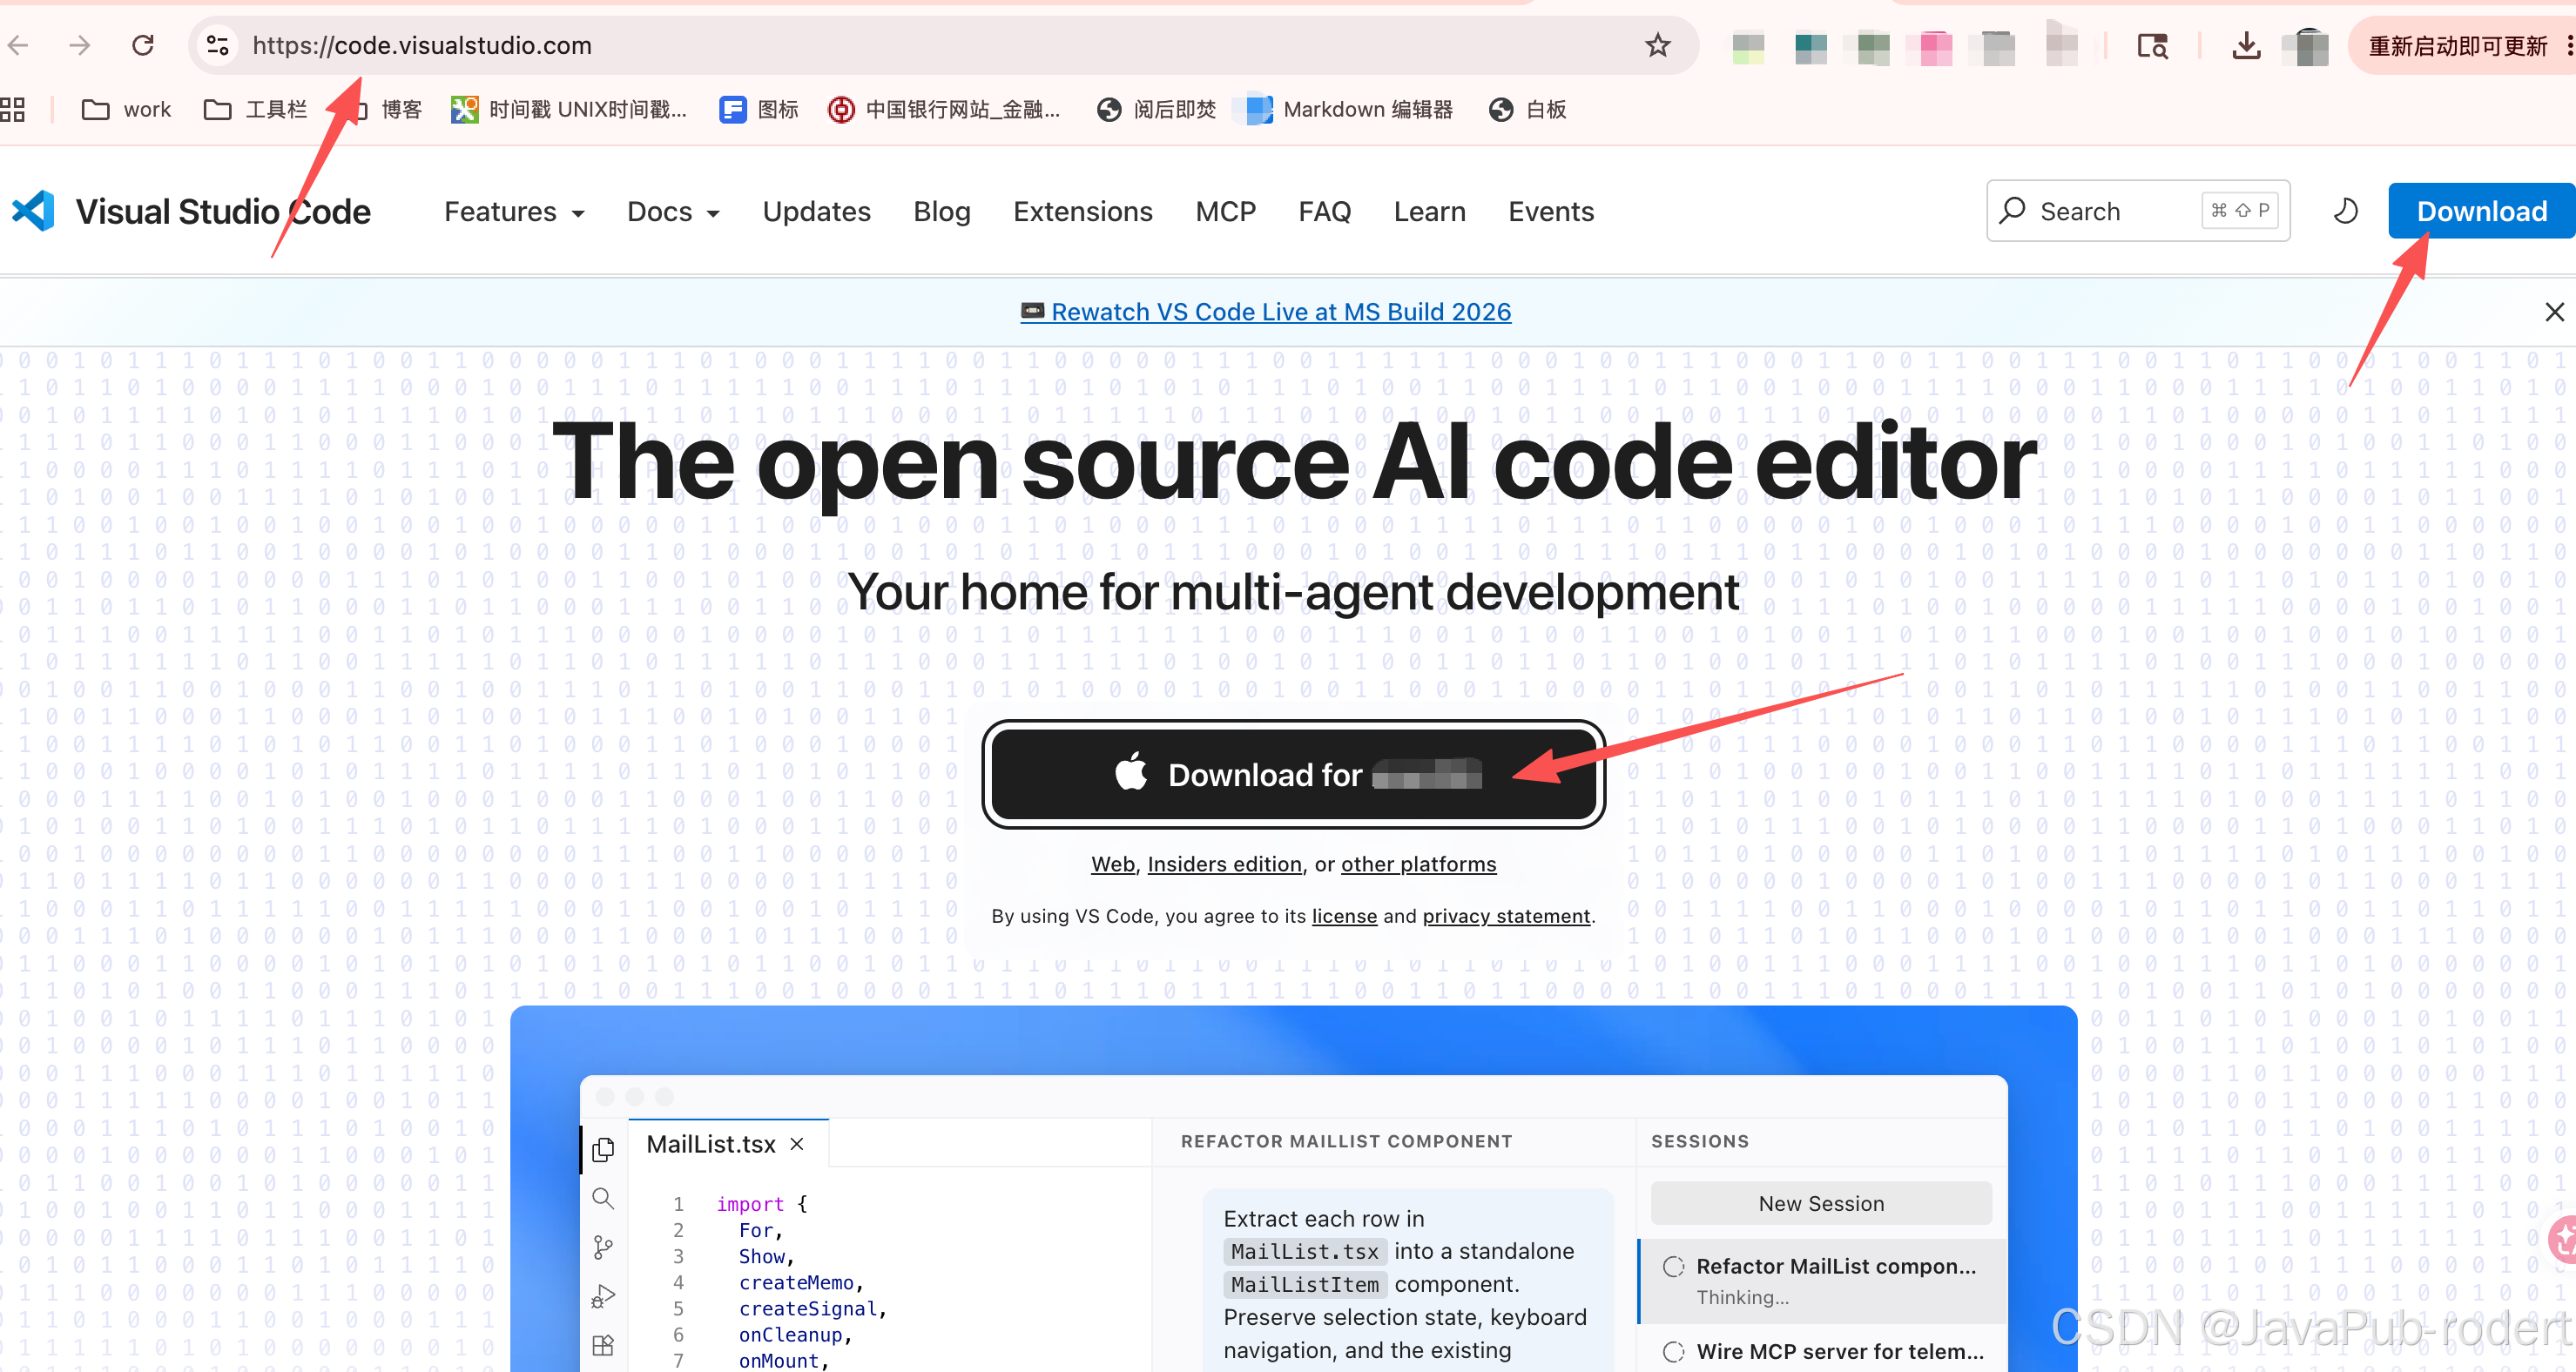Open the 中国银行网站 bookmark
The image size is (2576, 1372).
pos(944,109)
